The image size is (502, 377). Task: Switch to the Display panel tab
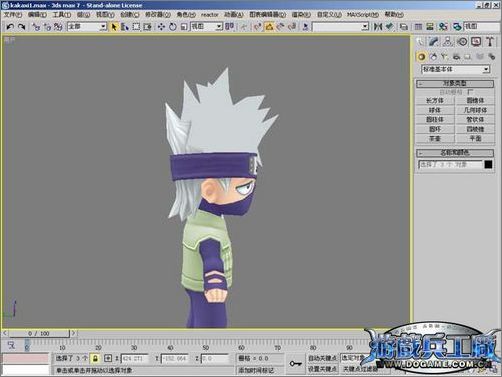point(476,42)
